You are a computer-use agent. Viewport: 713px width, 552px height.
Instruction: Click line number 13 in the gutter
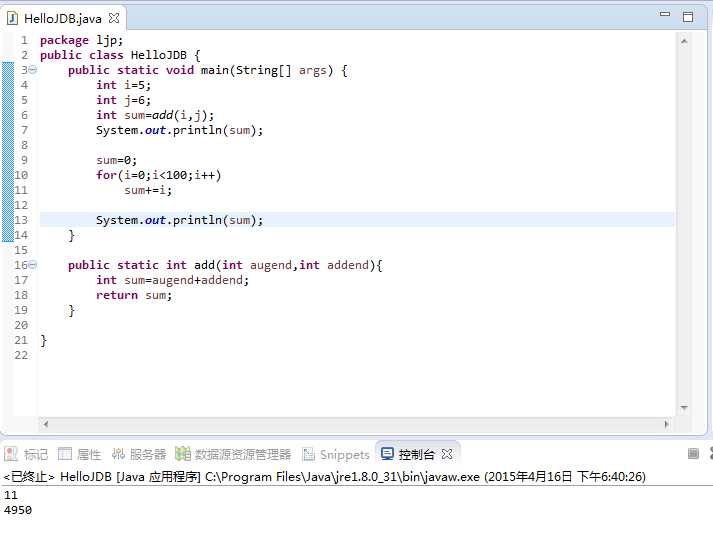point(21,220)
